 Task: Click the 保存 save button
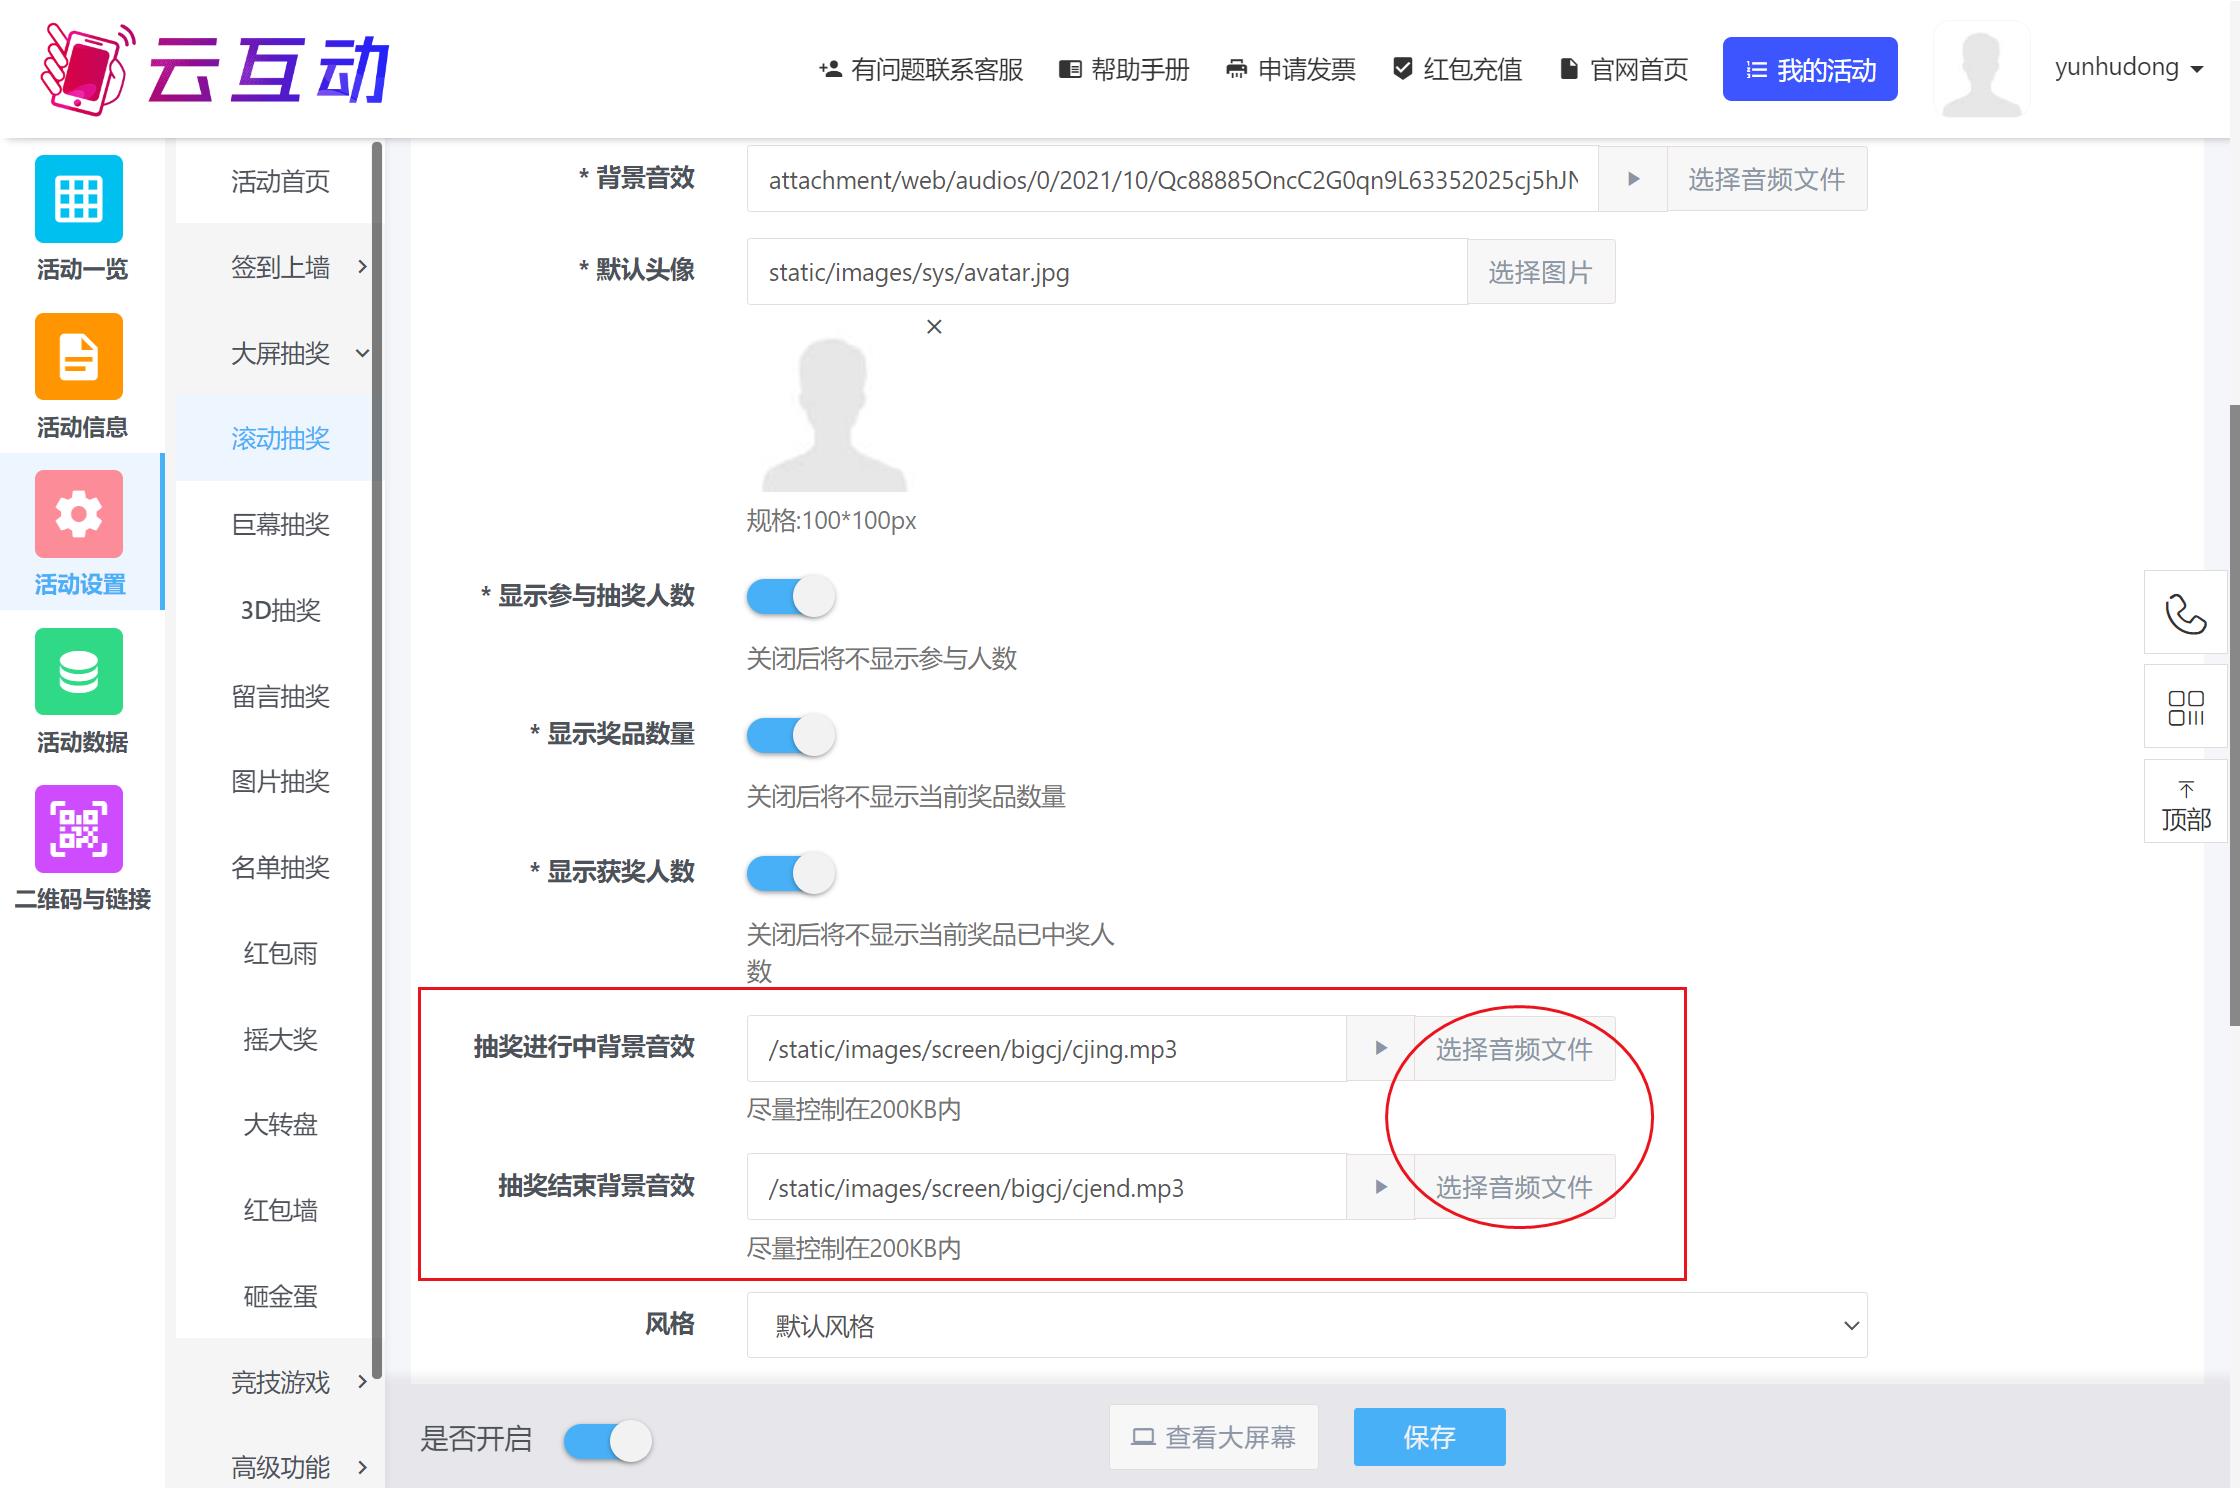1428,1437
